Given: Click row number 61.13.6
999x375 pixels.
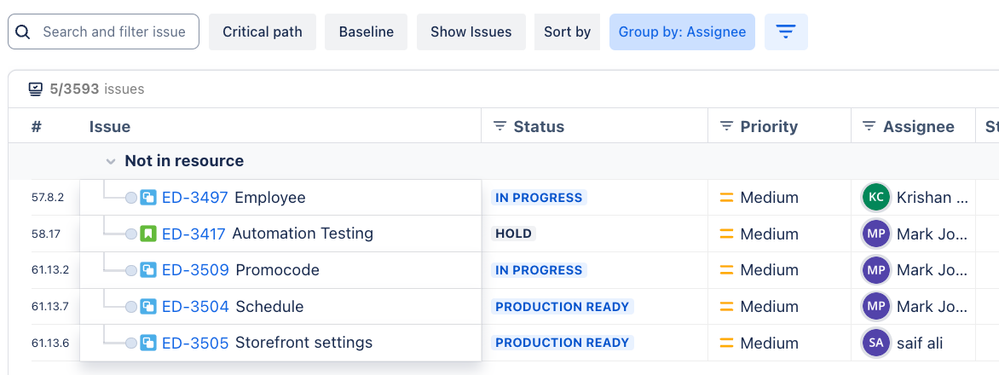Looking at the screenshot, I should (x=50, y=343).
